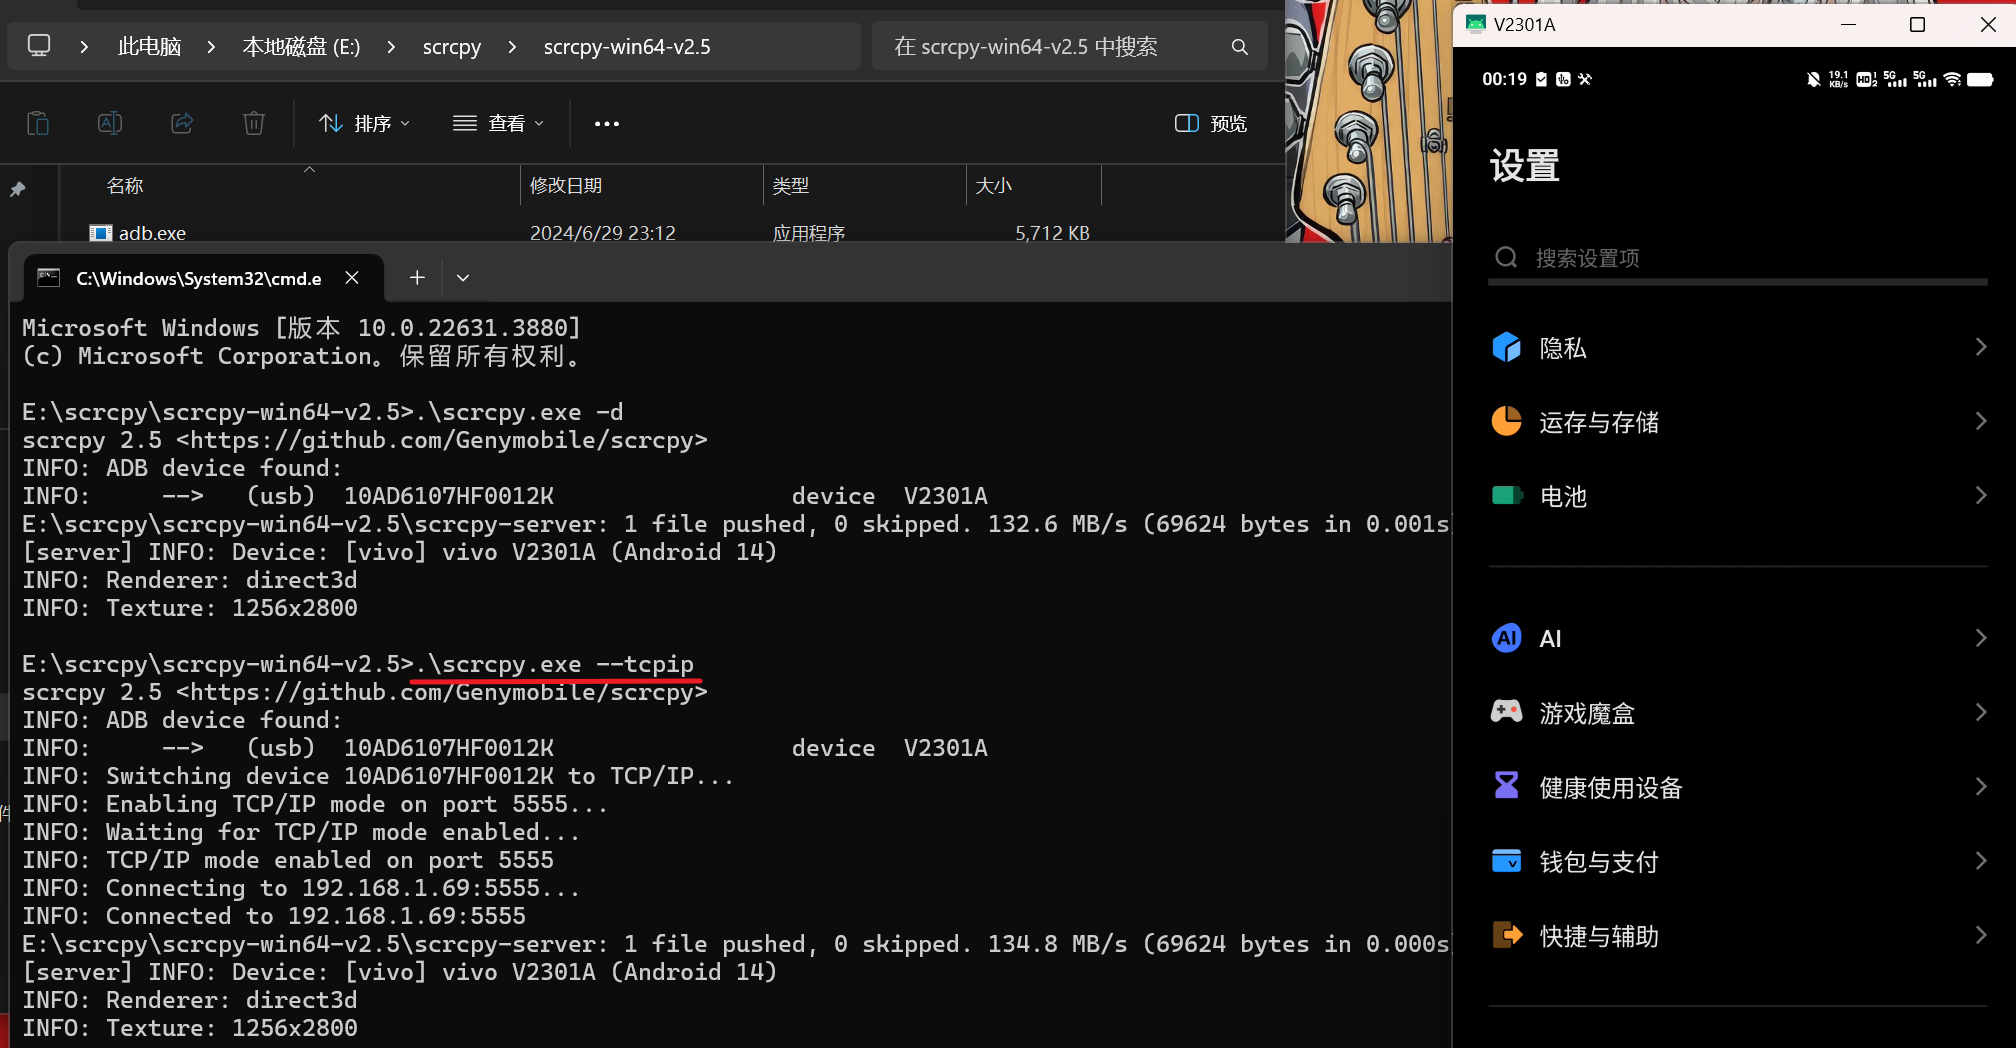Click scrcpy-win64-v2.5 breadcrumb segment
The image size is (2016, 1048).
click(x=627, y=47)
